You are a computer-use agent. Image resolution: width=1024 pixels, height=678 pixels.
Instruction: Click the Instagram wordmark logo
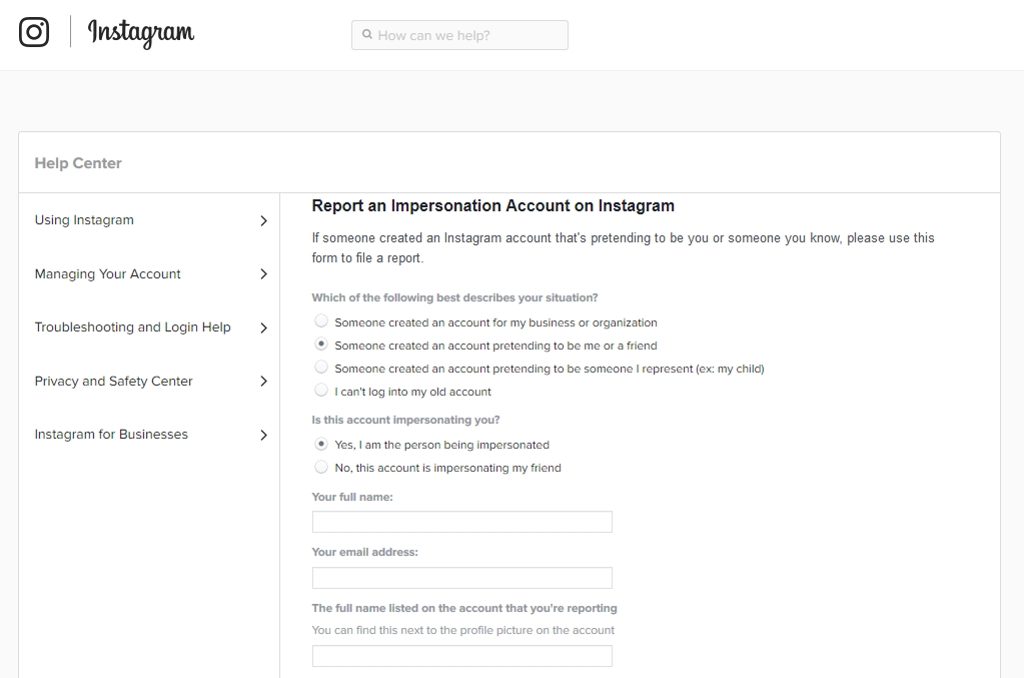tap(141, 33)
